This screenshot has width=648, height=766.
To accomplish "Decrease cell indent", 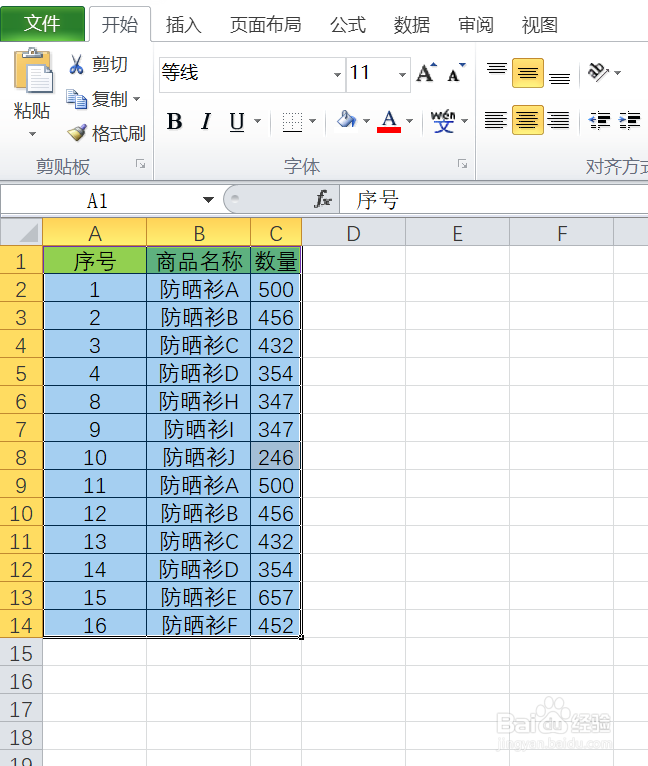I will [600, 120].
